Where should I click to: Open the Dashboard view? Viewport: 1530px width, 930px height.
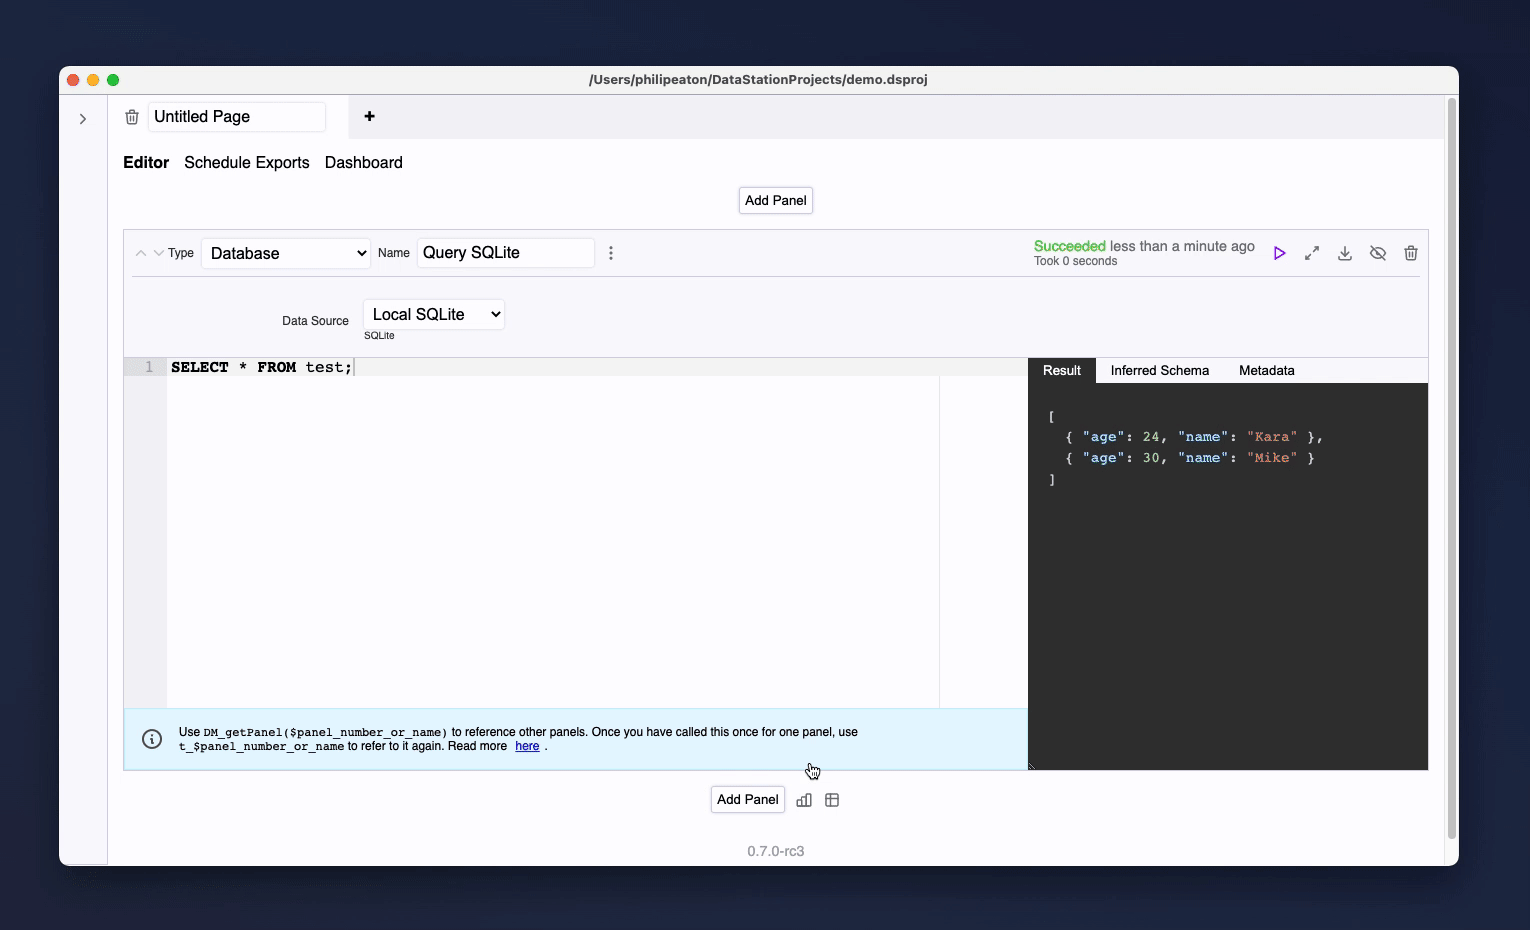pos(363,162)
